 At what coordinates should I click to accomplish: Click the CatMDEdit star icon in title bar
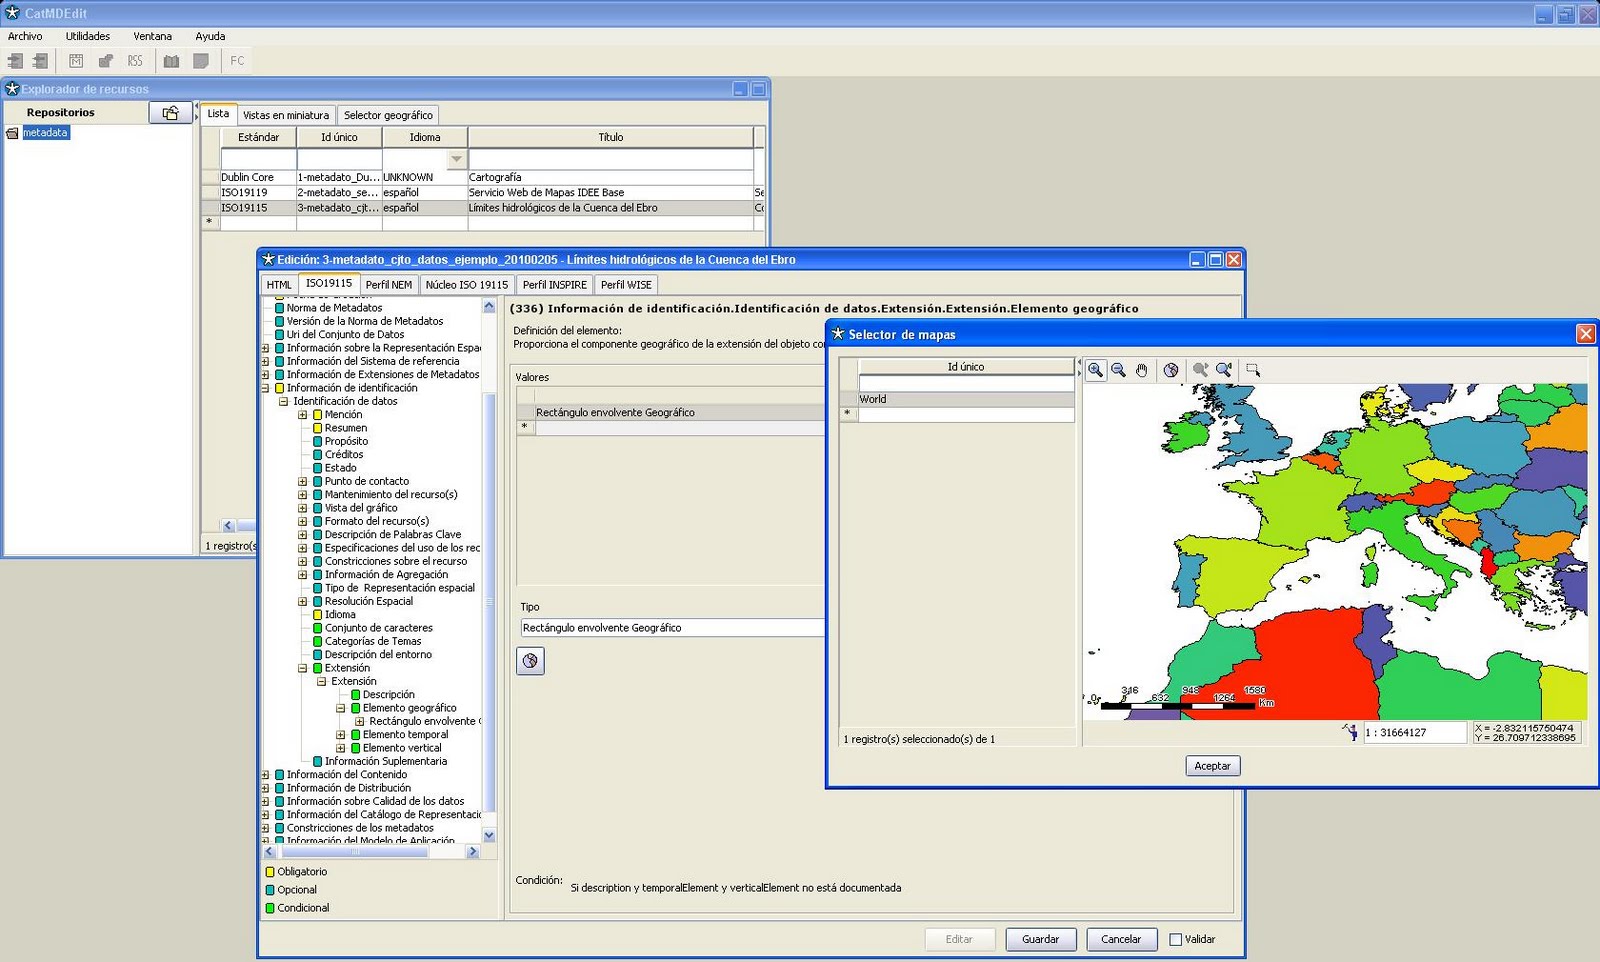12,13
